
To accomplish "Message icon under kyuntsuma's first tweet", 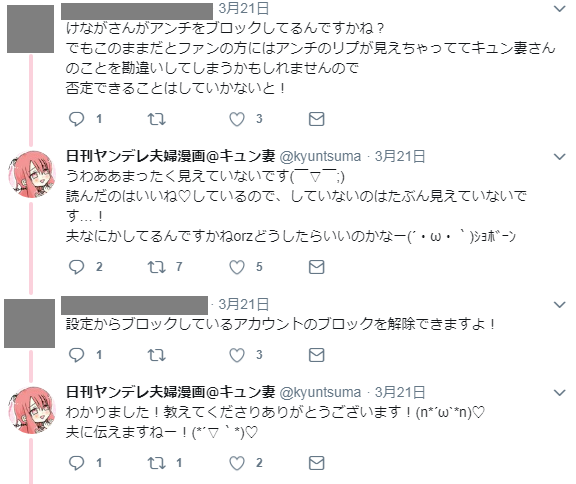I will click(316, 267).
